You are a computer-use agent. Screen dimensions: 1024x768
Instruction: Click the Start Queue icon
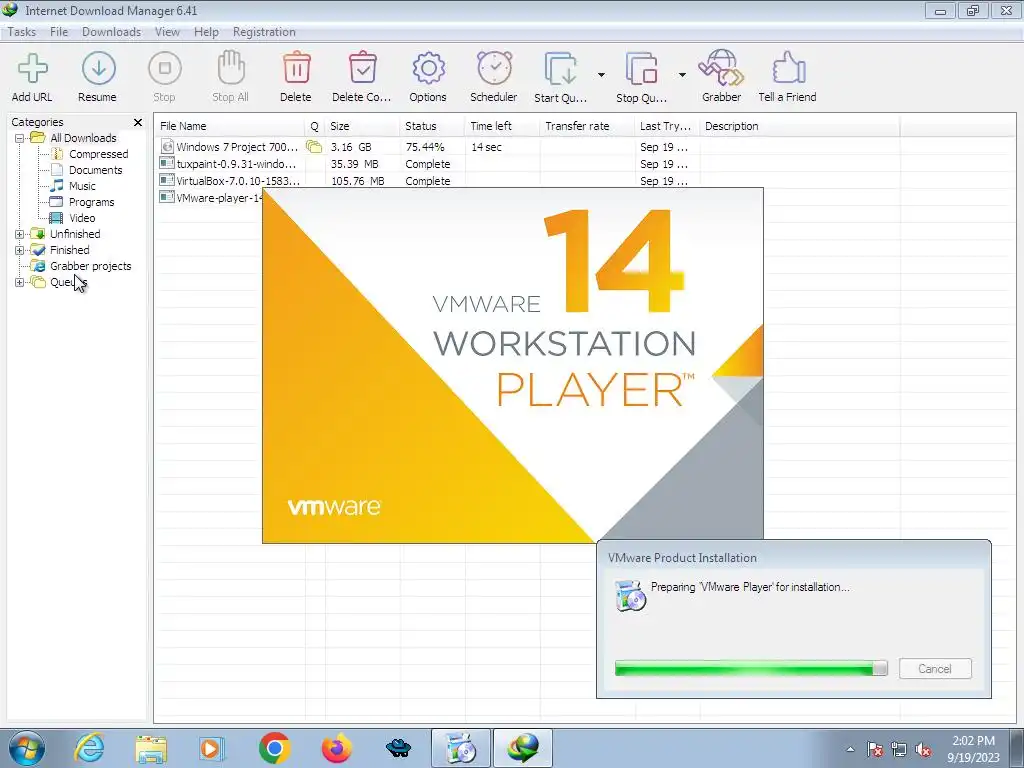pyautogui.click(x=561, y=69)
